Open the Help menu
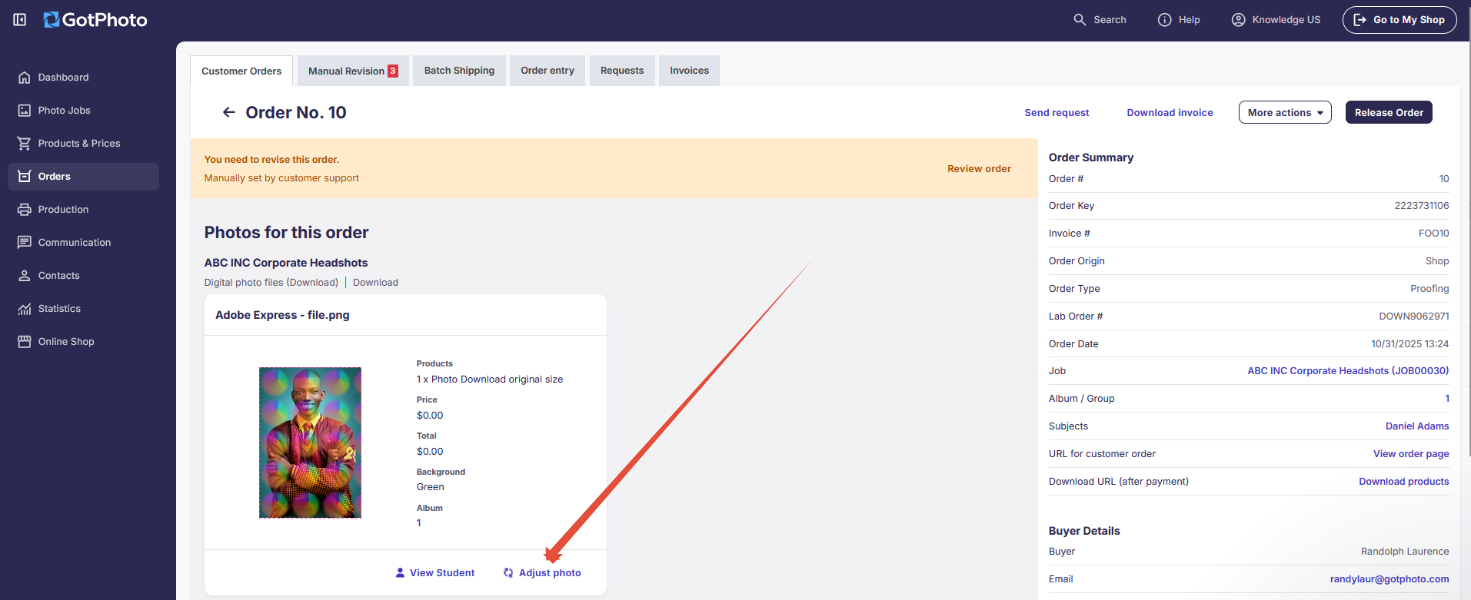The width and height of the screenshot is (1471, 600). tap(1179, 19)
